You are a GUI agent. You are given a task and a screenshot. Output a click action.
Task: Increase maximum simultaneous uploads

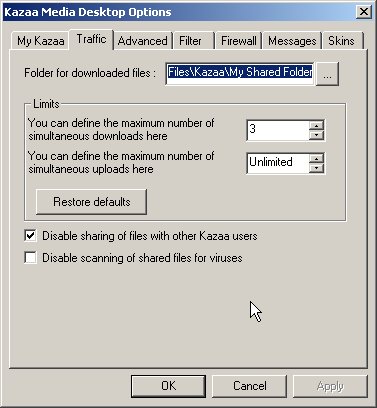coord(316,158)
